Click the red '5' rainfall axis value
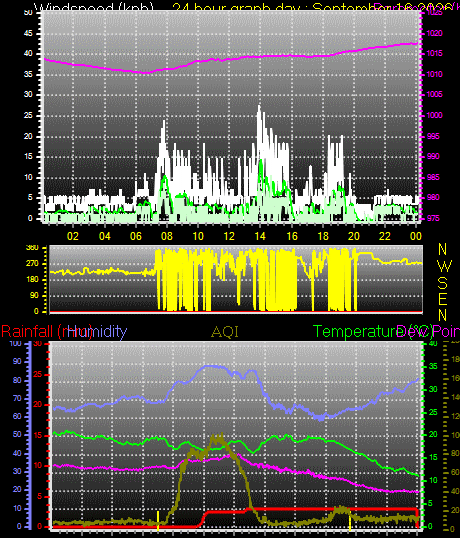The image size is (460, 538). pos(39,496)
